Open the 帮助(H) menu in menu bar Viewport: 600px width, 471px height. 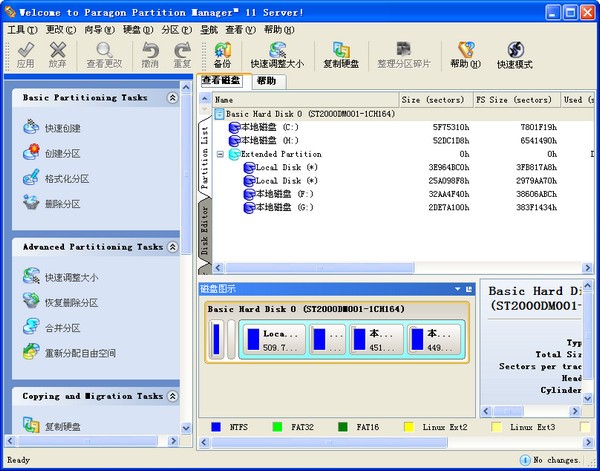[279, 30]
